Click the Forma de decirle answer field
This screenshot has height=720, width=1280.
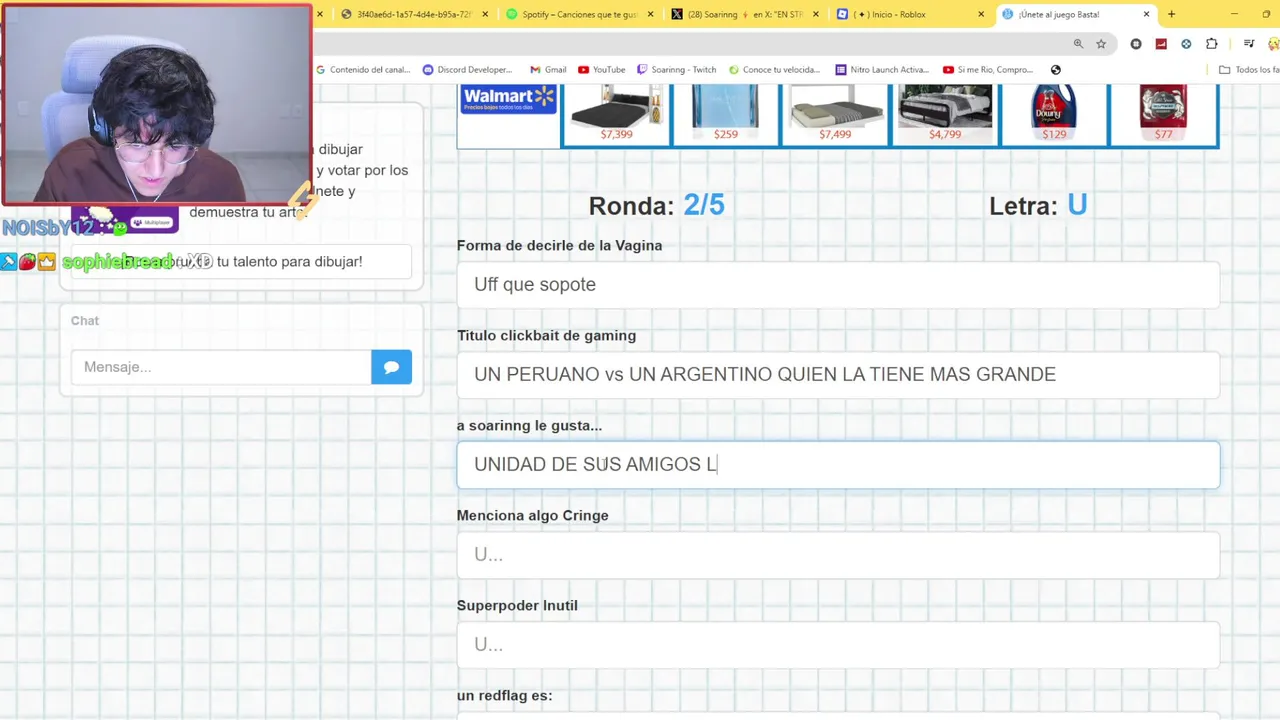tap(838, 285)
